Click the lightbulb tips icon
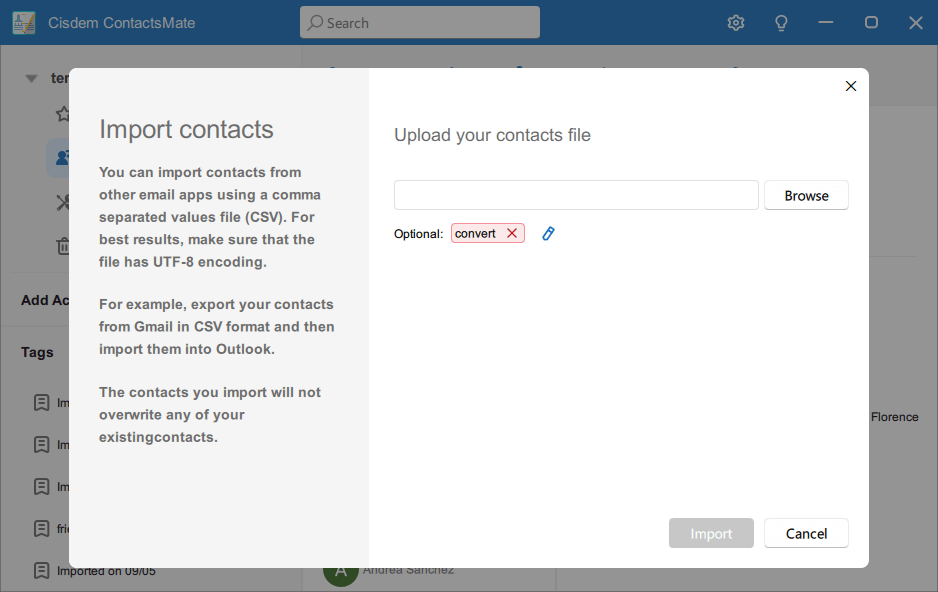This screenshot has height=592, width=938. click(782, 23)
